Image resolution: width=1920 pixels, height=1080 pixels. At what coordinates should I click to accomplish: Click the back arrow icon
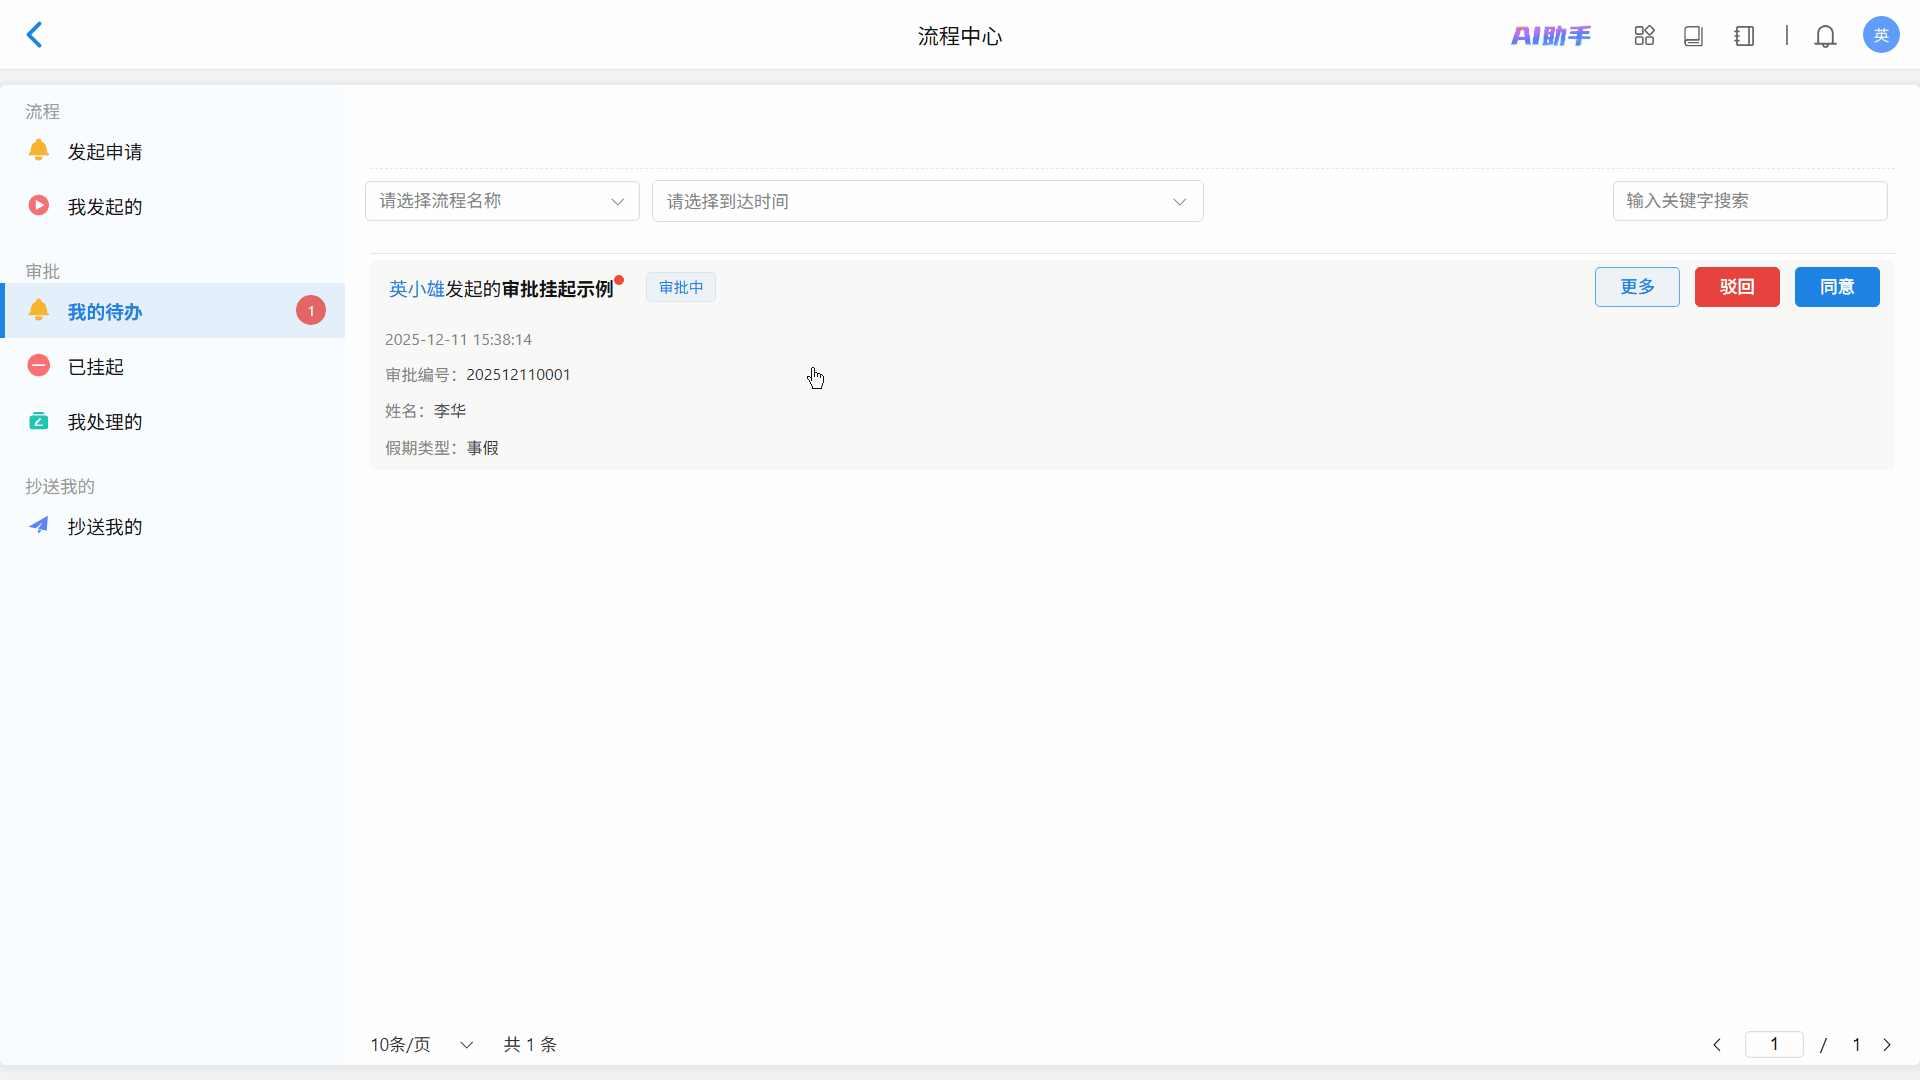35,35
